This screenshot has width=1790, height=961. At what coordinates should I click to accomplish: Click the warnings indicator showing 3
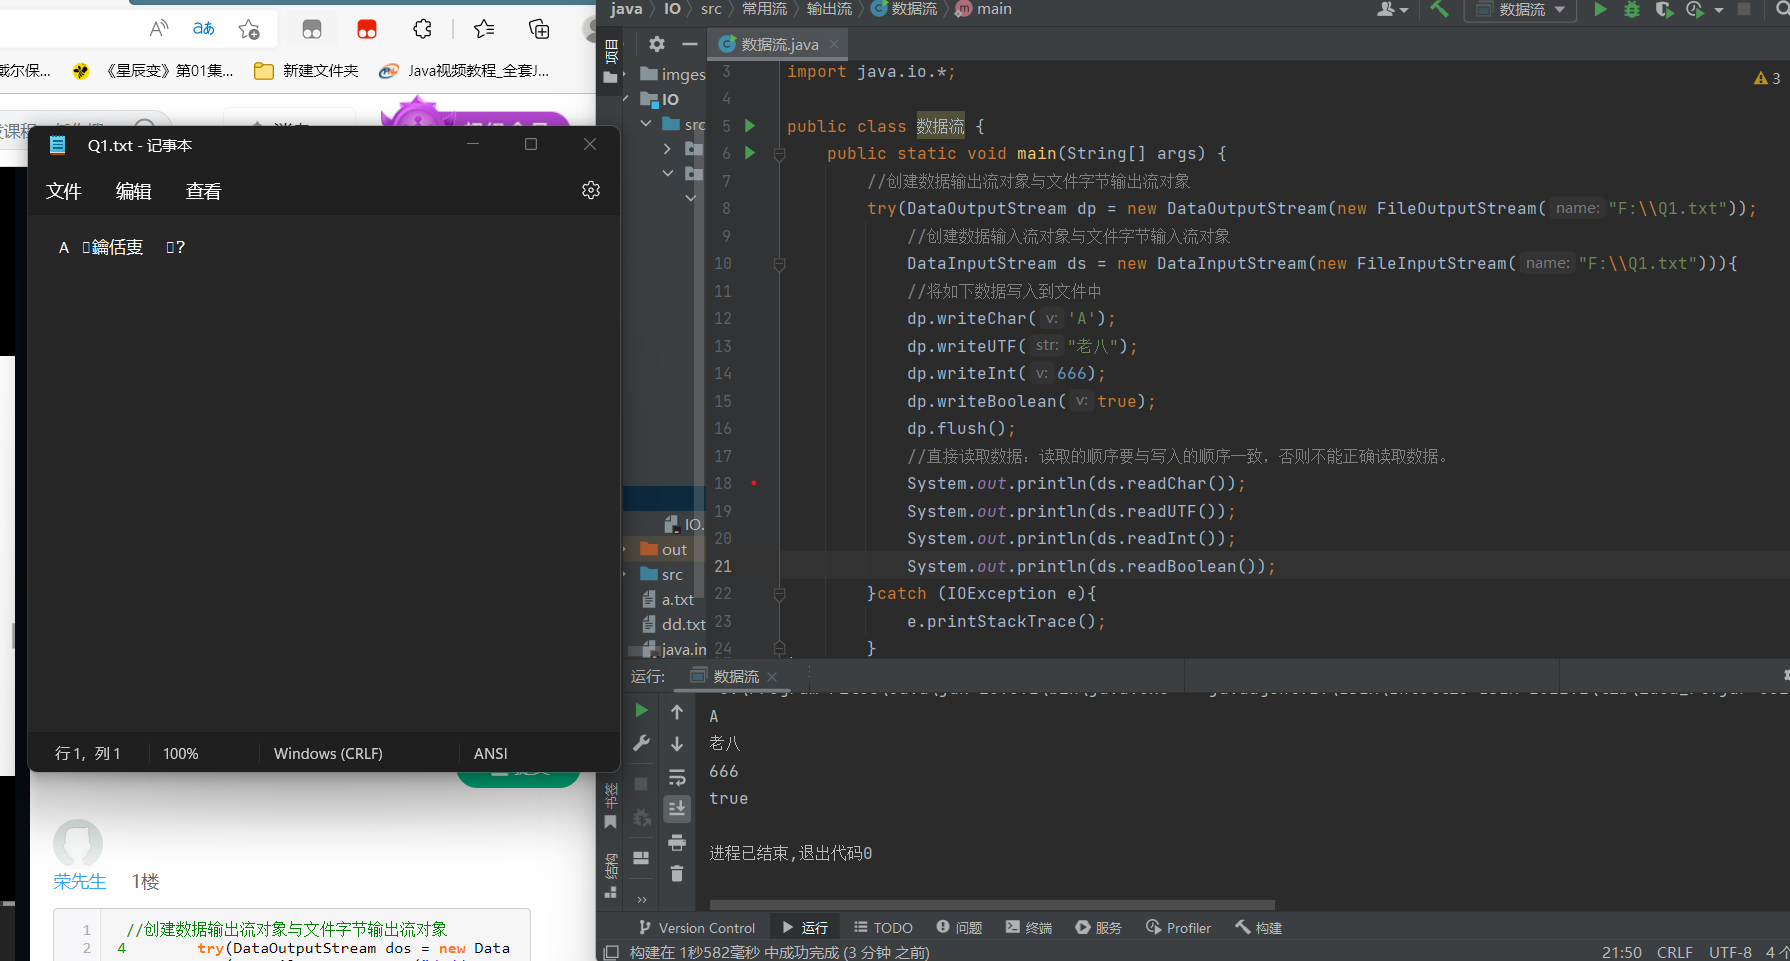click(1767, 78)
